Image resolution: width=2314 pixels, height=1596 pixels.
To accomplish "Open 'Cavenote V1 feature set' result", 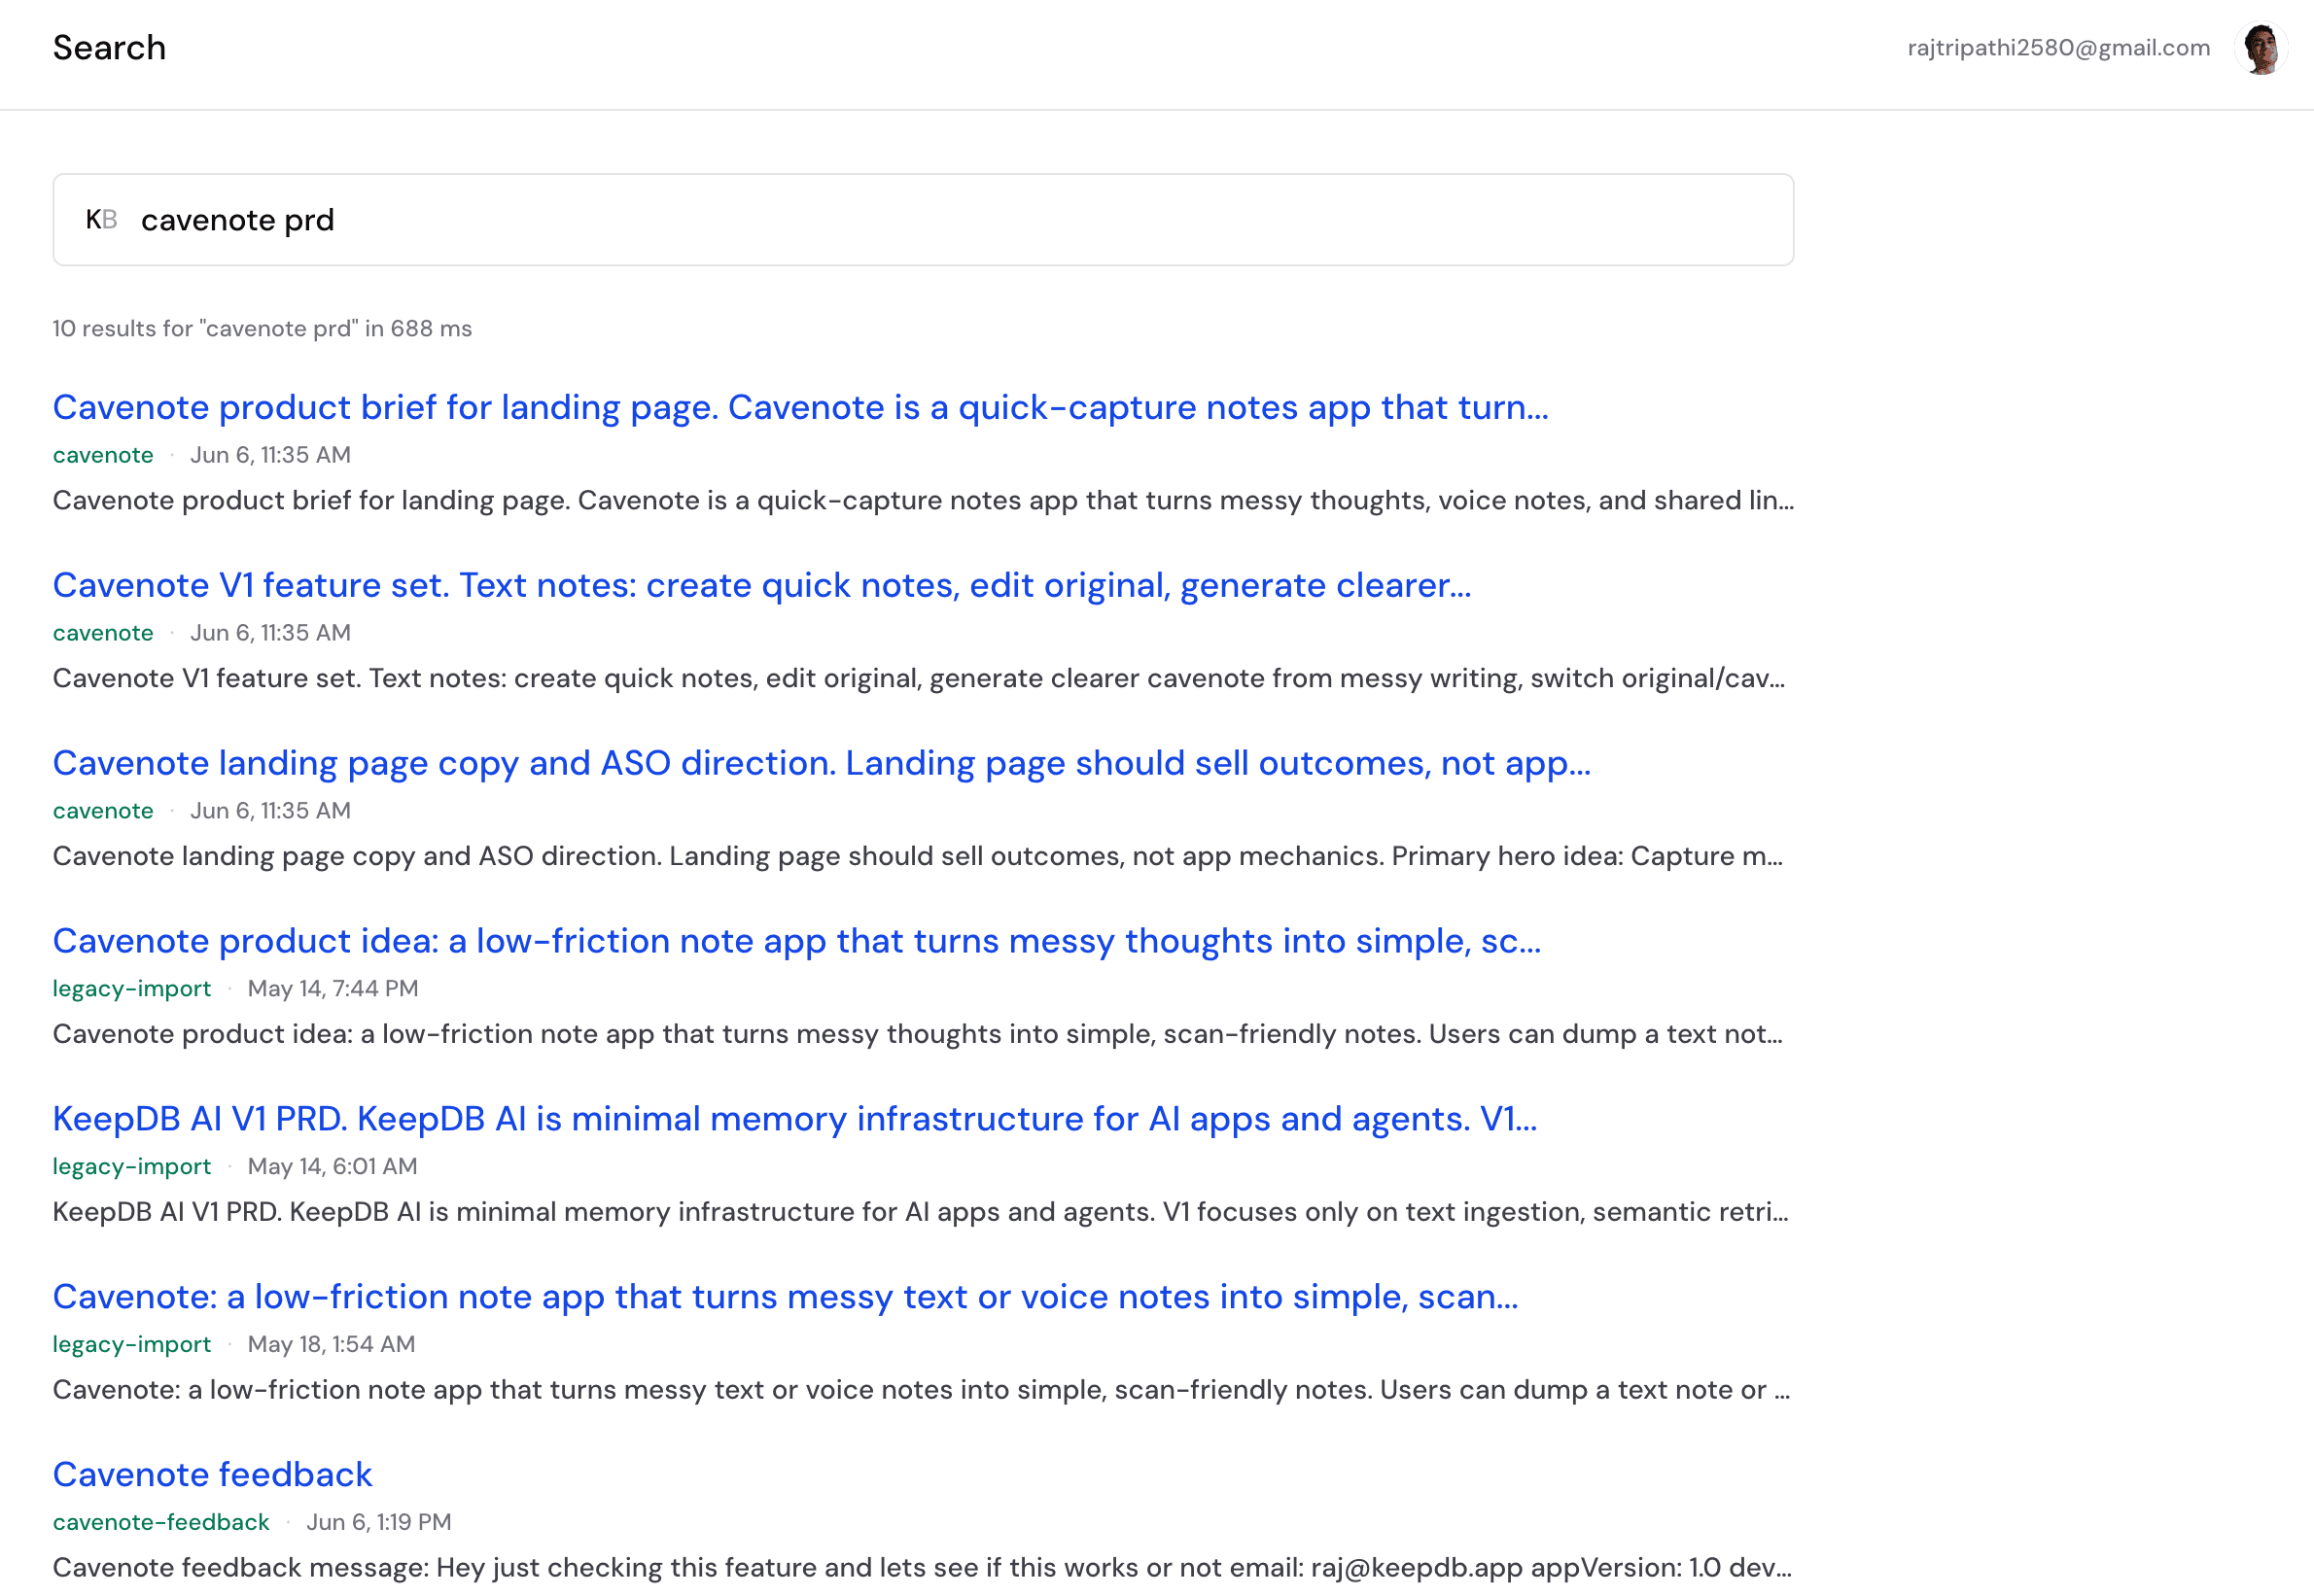I will [762, 585].
